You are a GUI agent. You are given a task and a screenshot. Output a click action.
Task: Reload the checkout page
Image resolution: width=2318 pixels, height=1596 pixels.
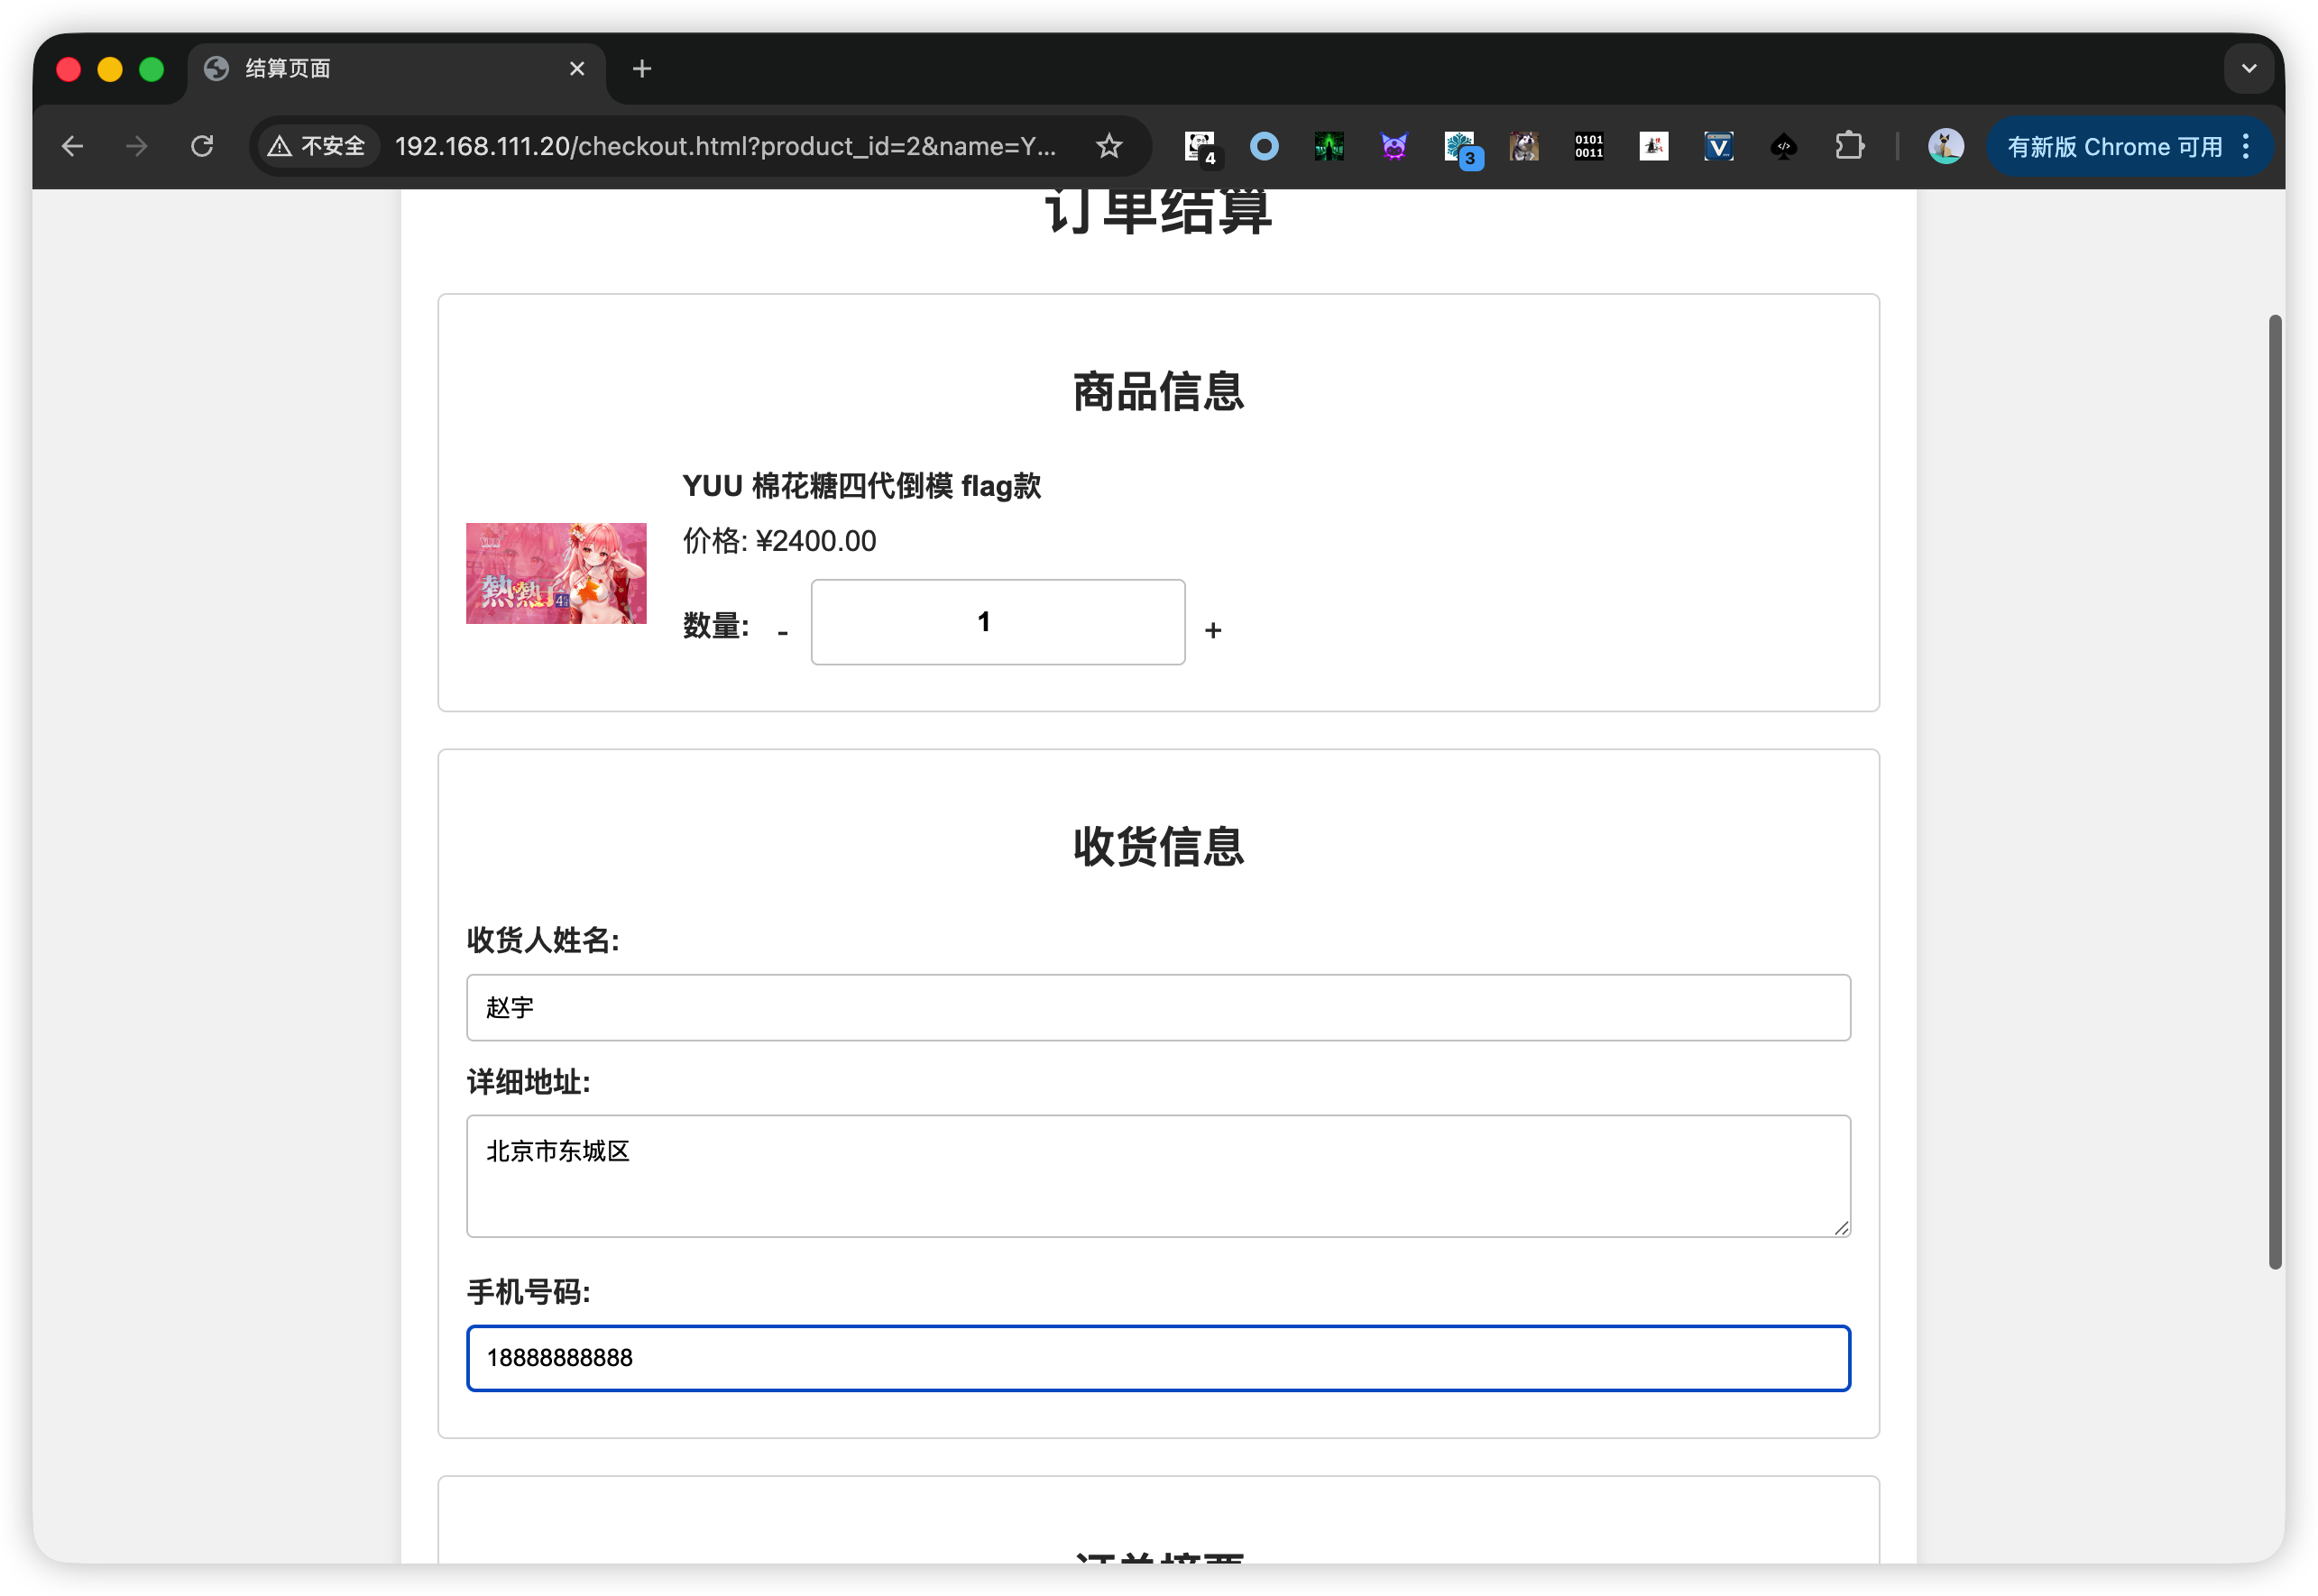tap(202, 146)
